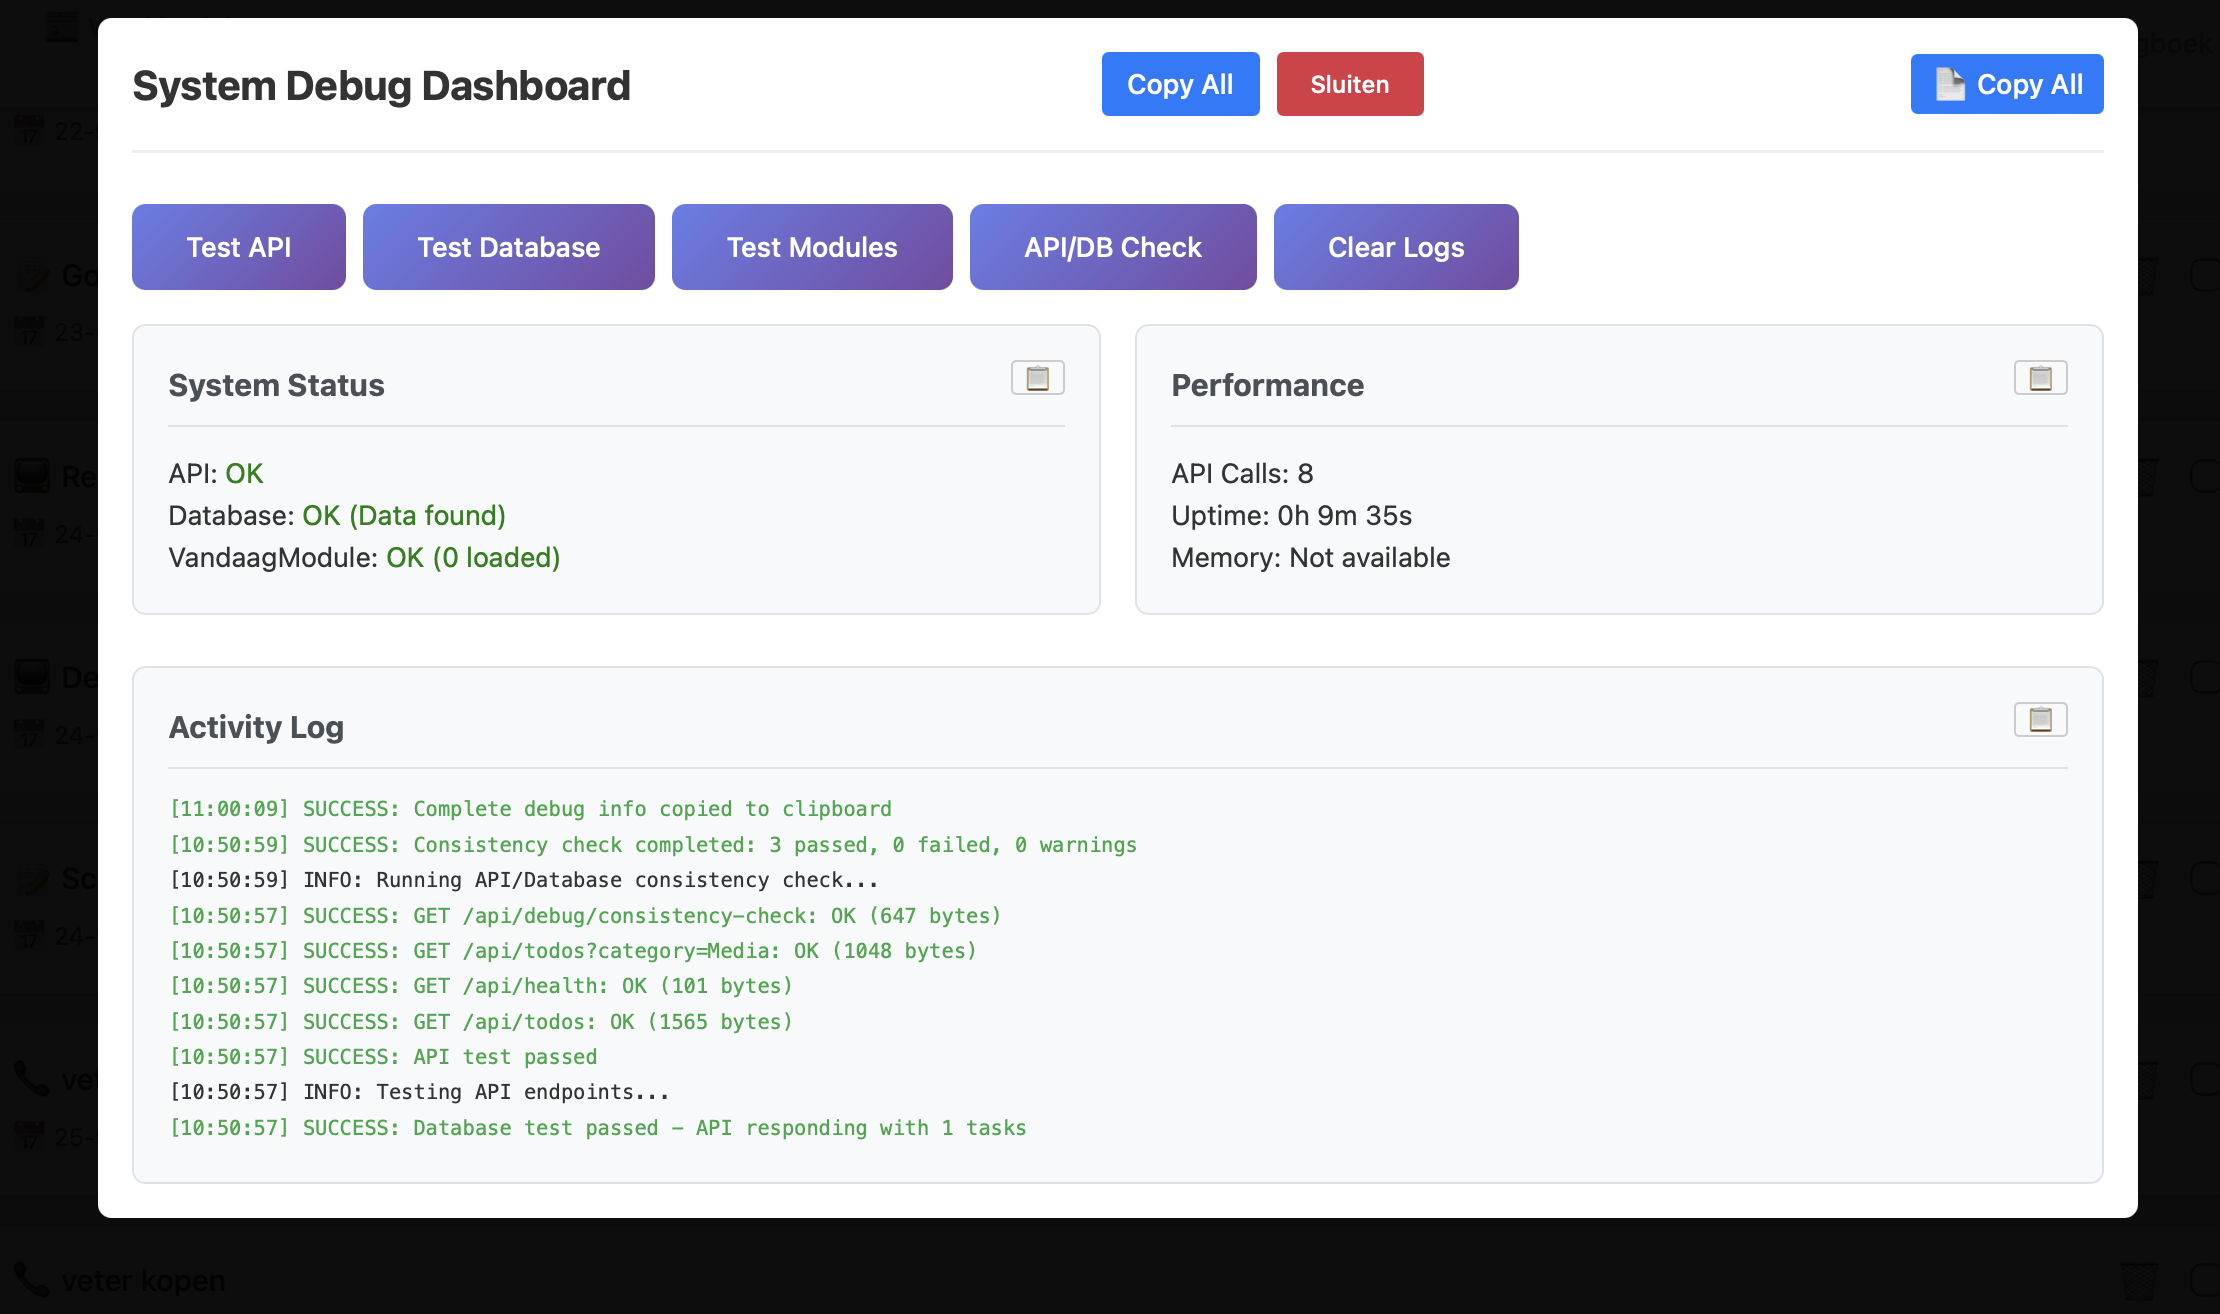Click the plain blue Copy All button
The width and height of the screenshot is (2220, 1314).
[x=1180, y=84]
